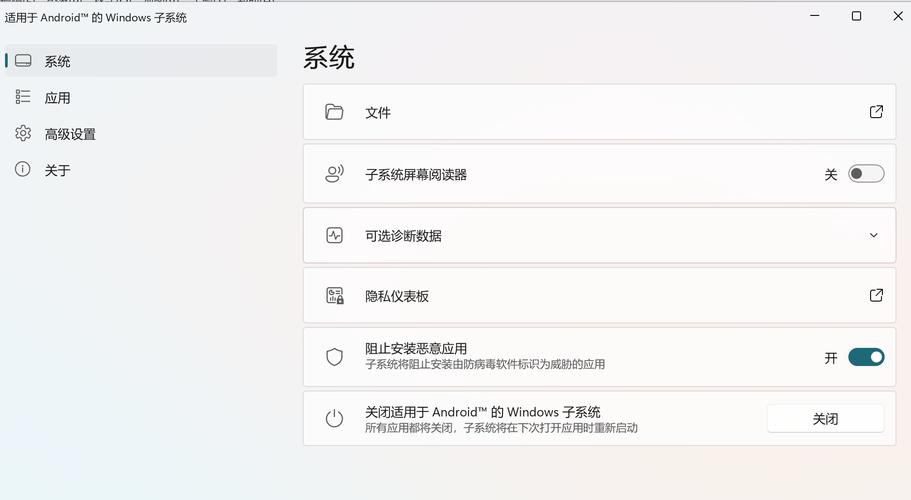The image size is (911, 500).
Task: Click the 文件 row label
Action: click(378, 113)
